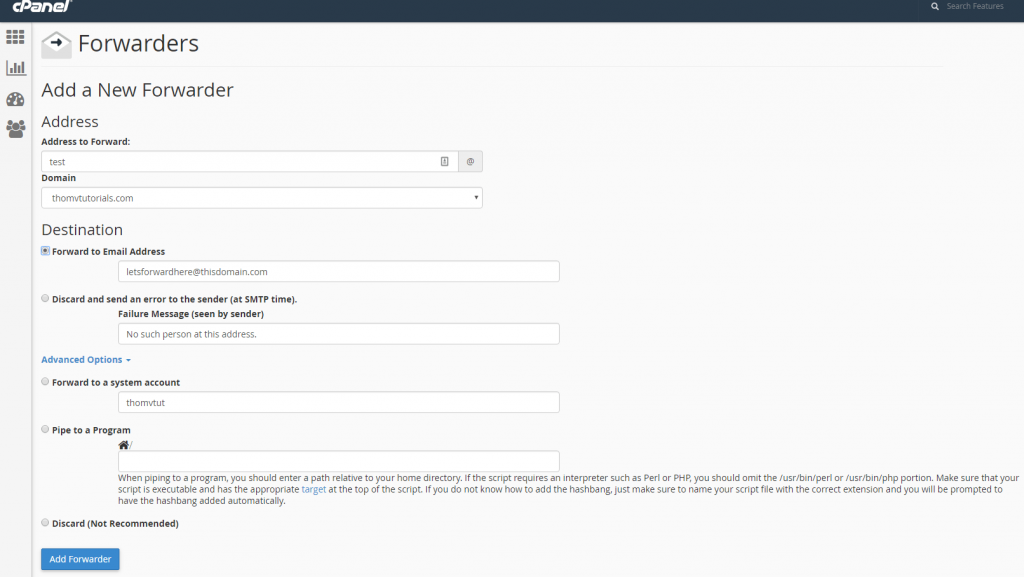This screenshot has width=1024, height=577.
Task: Select Forward to Email Address option
Action: [45, 251]
